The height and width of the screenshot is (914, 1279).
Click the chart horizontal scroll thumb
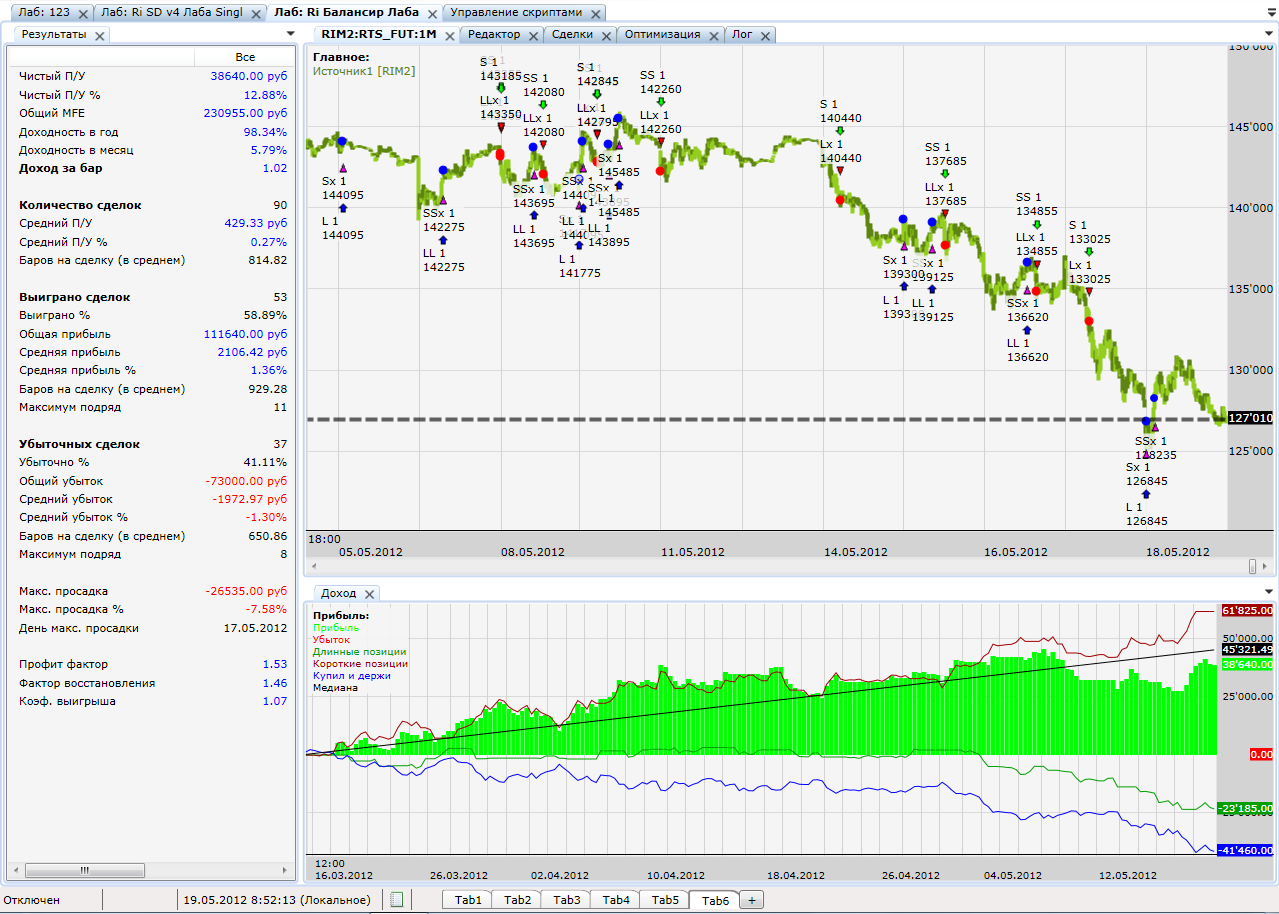point(1253,567)
